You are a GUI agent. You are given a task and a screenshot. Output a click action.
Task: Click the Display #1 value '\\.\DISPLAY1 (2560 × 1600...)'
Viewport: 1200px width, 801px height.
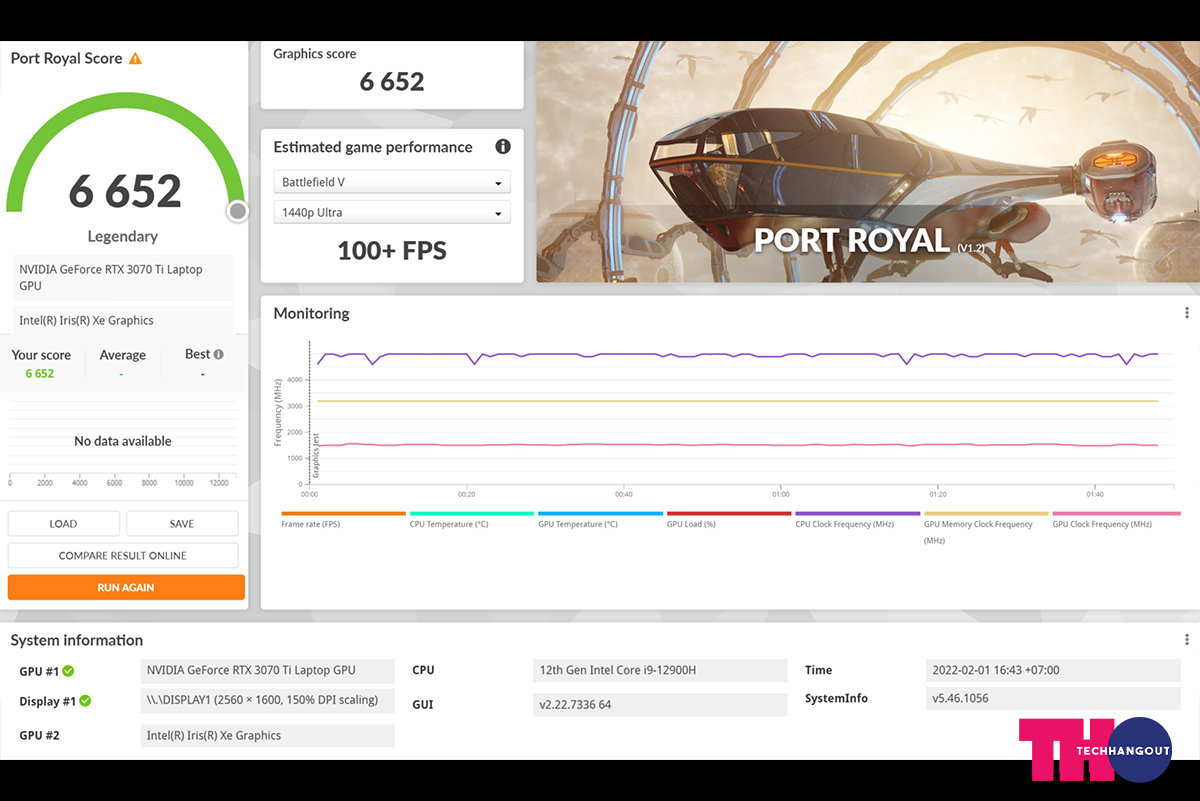pyautogui.click(x=267, y=701)
